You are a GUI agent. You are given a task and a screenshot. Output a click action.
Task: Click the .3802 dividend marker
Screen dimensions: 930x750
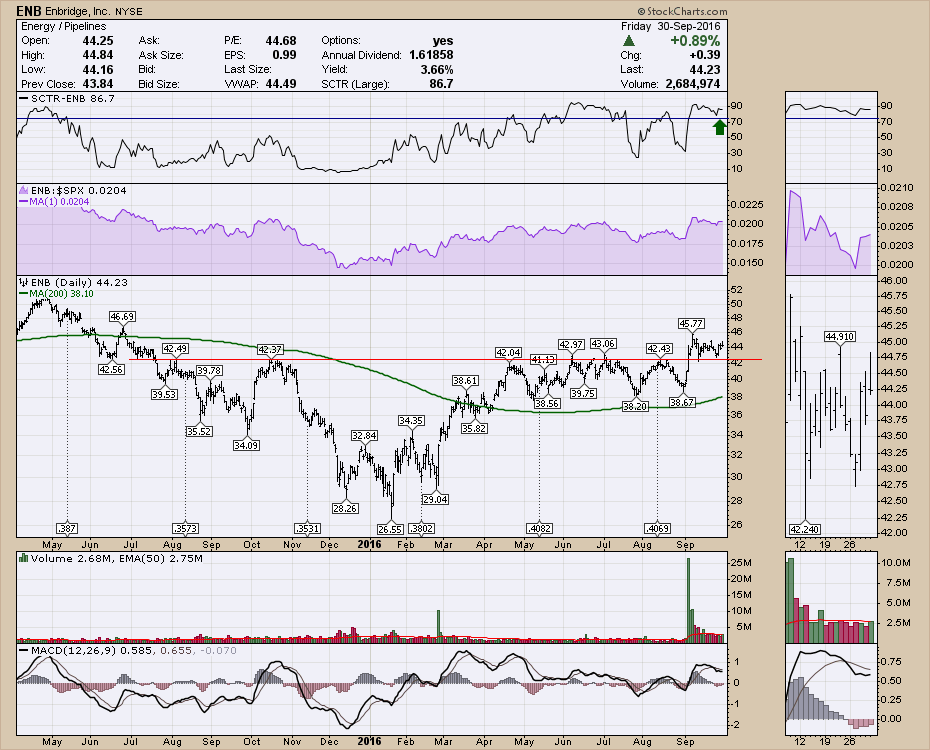pos(422,528)
